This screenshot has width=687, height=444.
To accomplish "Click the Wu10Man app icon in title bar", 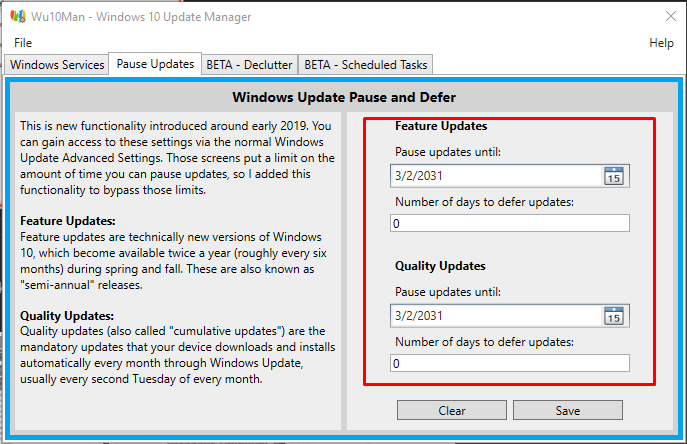I will [18, 17].
